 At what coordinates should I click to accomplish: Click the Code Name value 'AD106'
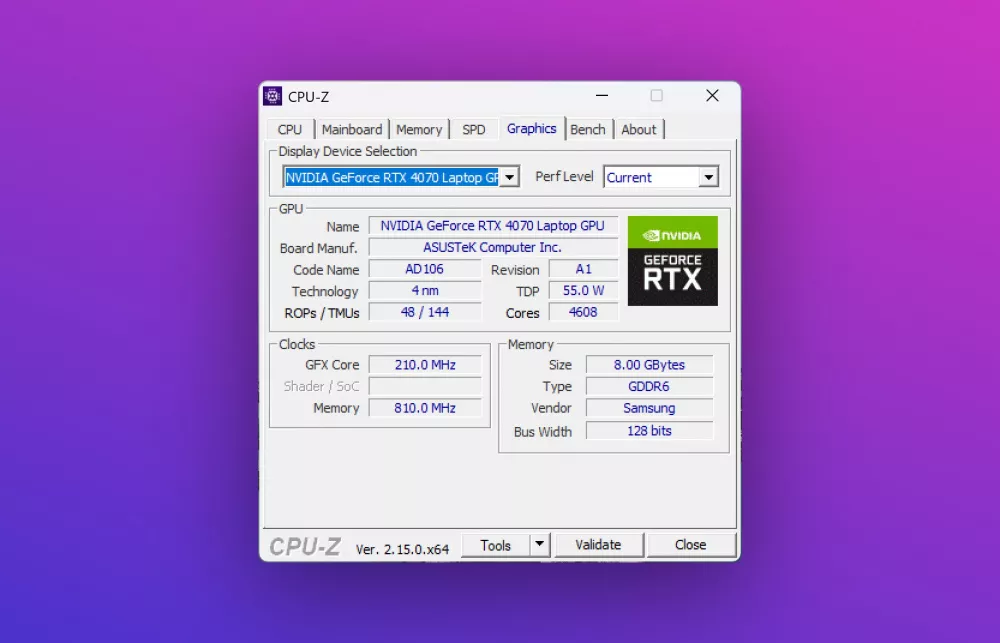425,269
